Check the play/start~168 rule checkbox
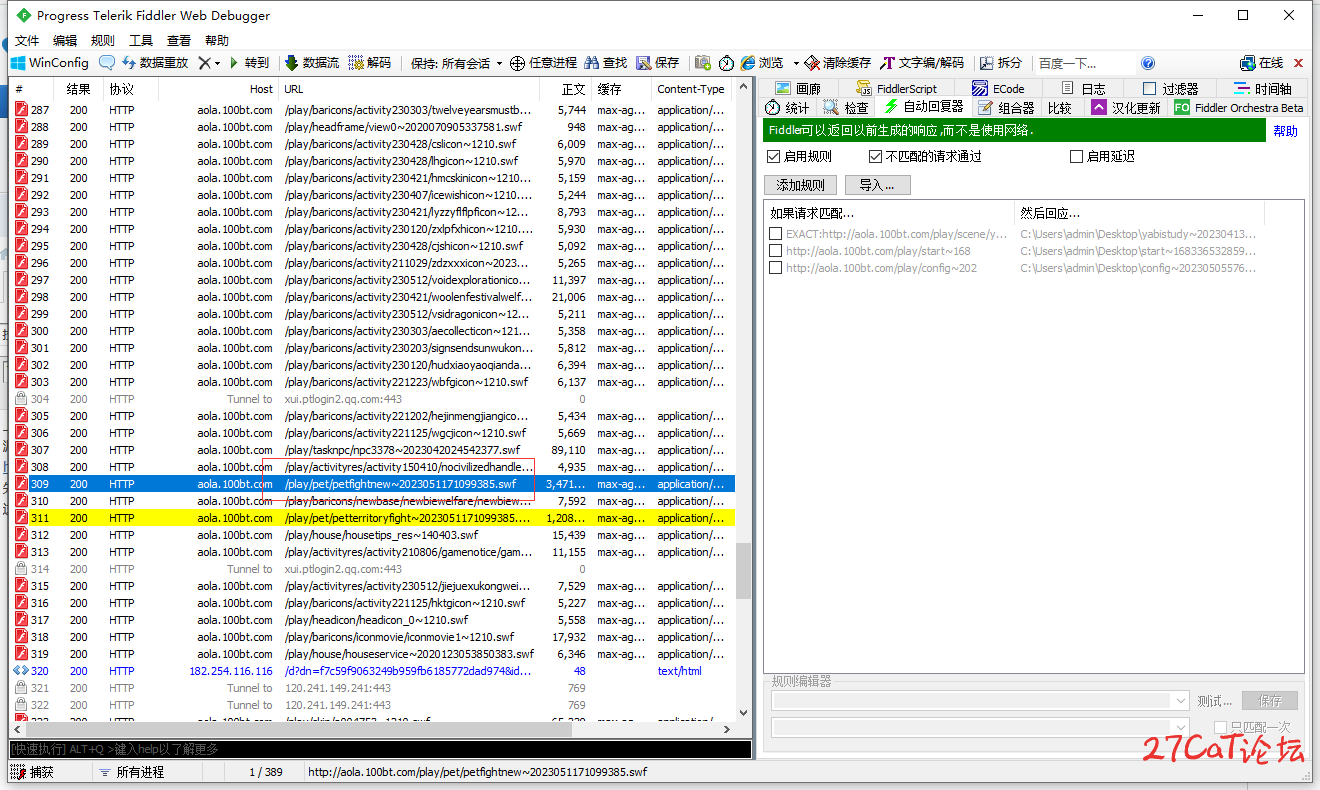 tap(775, 251)
